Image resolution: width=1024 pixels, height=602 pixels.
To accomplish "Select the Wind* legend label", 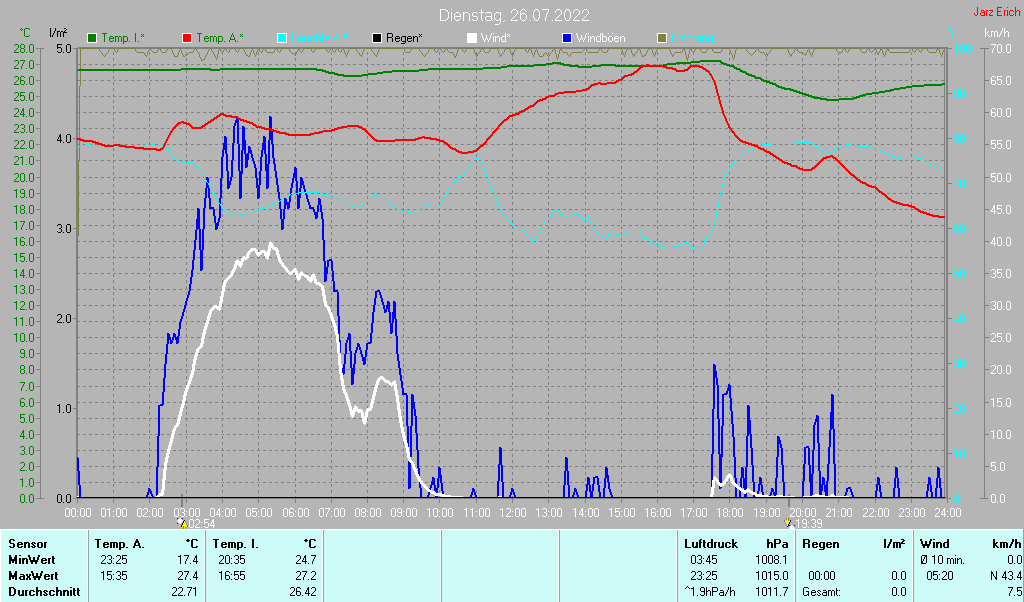I will coord(496,39).
